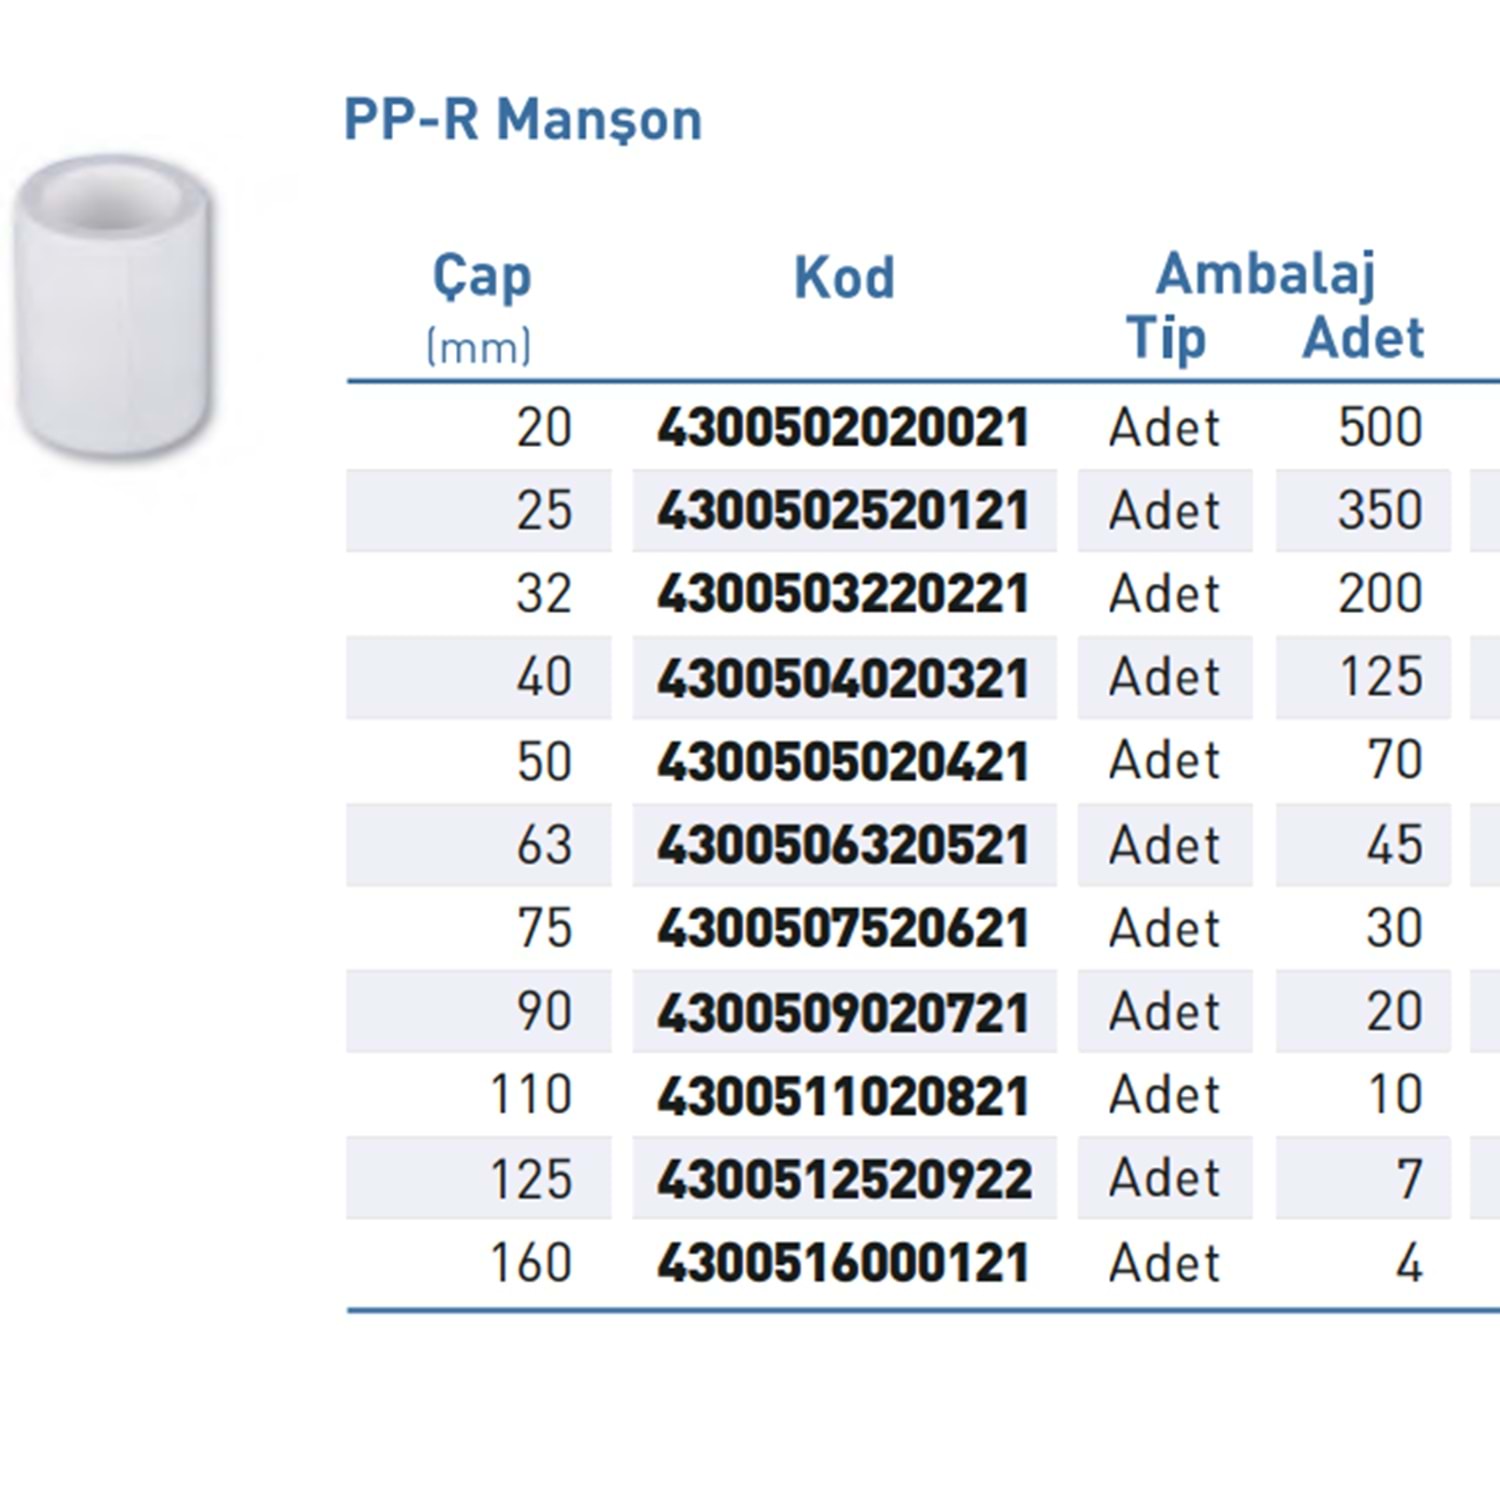Screen dimensions: 1500x1500
Task: Select product code 4300506320521
Action: click(843, 845)
